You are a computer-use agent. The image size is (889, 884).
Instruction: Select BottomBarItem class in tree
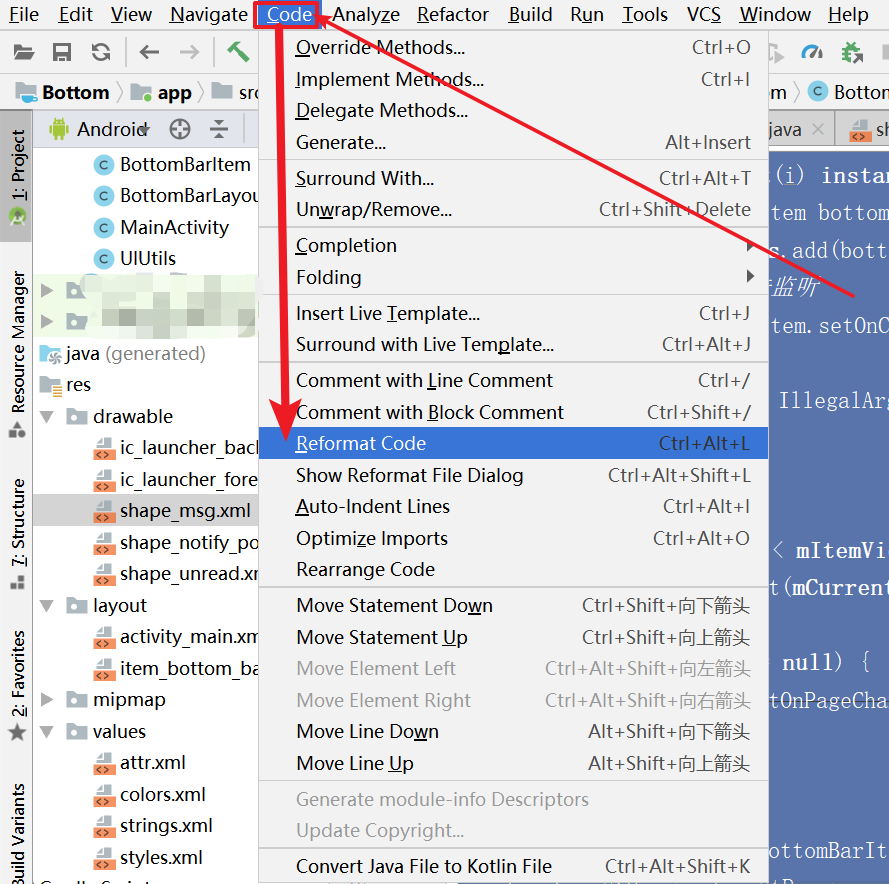coord(172,164)
